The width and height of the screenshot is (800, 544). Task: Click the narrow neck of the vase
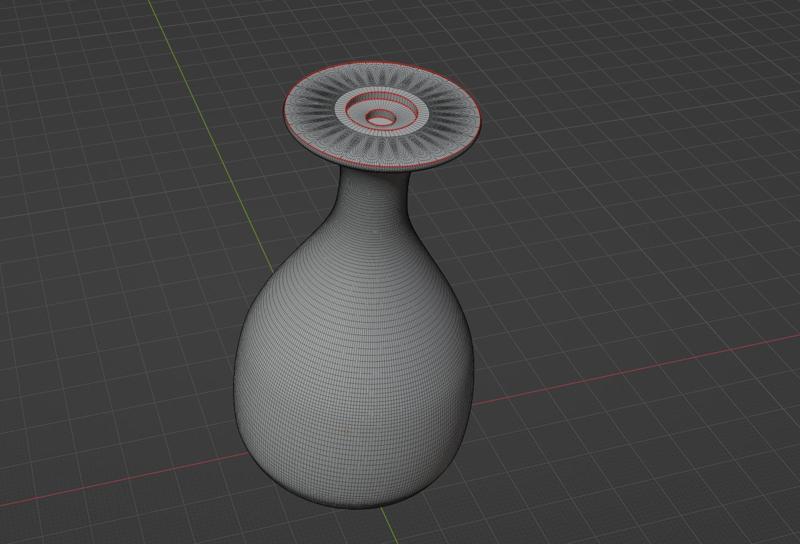[x=374, y=196]
